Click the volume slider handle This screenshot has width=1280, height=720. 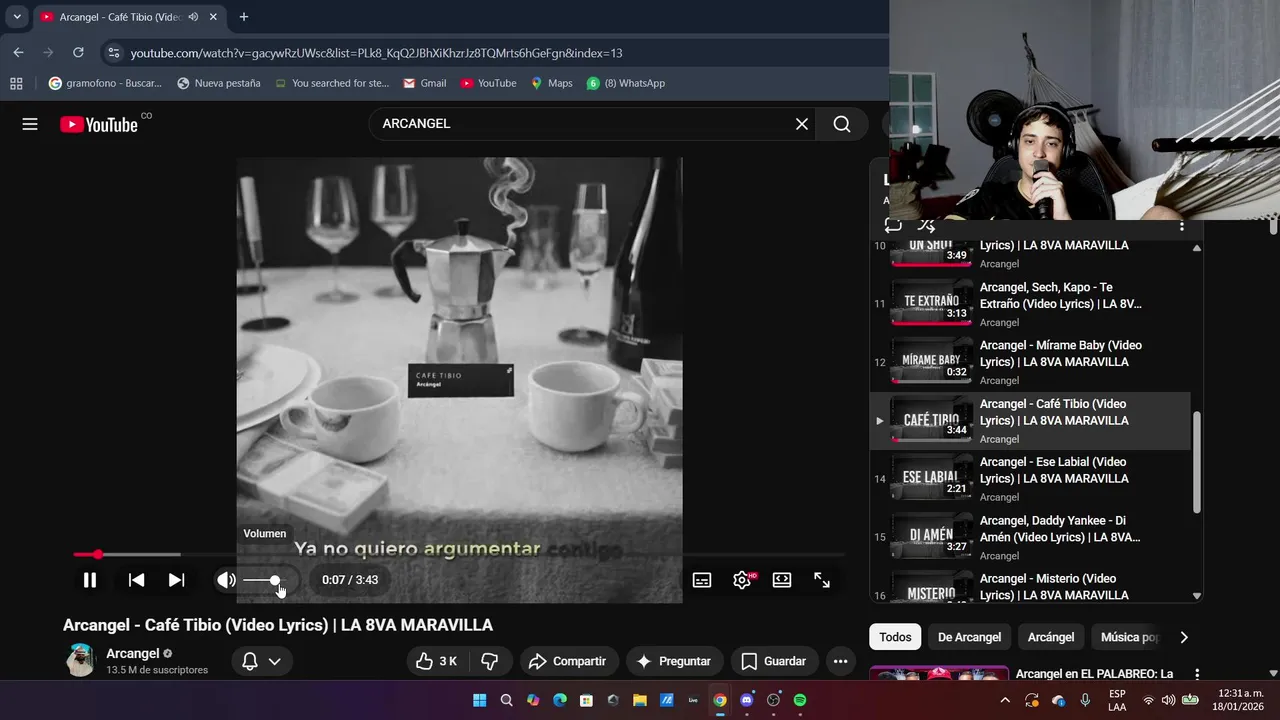click(x=275, y=580)
